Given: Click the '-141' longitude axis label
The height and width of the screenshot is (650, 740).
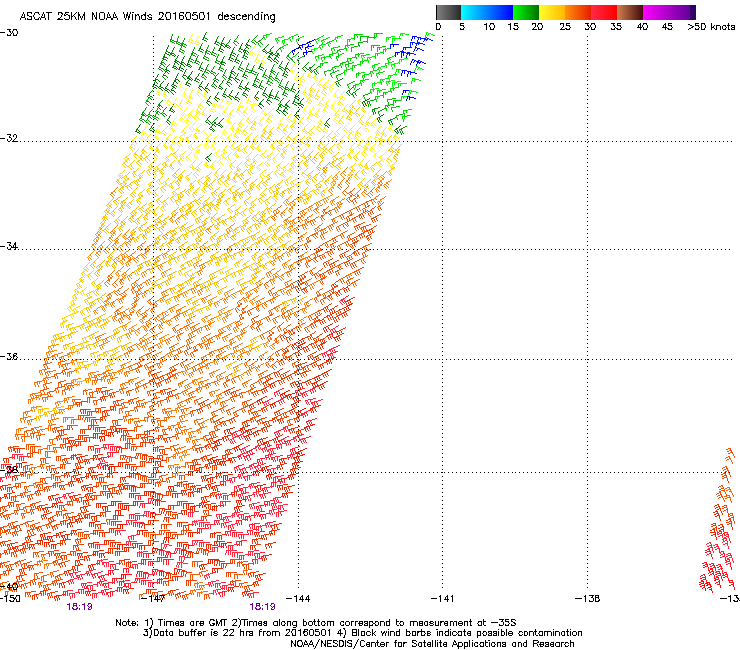Looking at the screenshot, I should click(442, 599).
